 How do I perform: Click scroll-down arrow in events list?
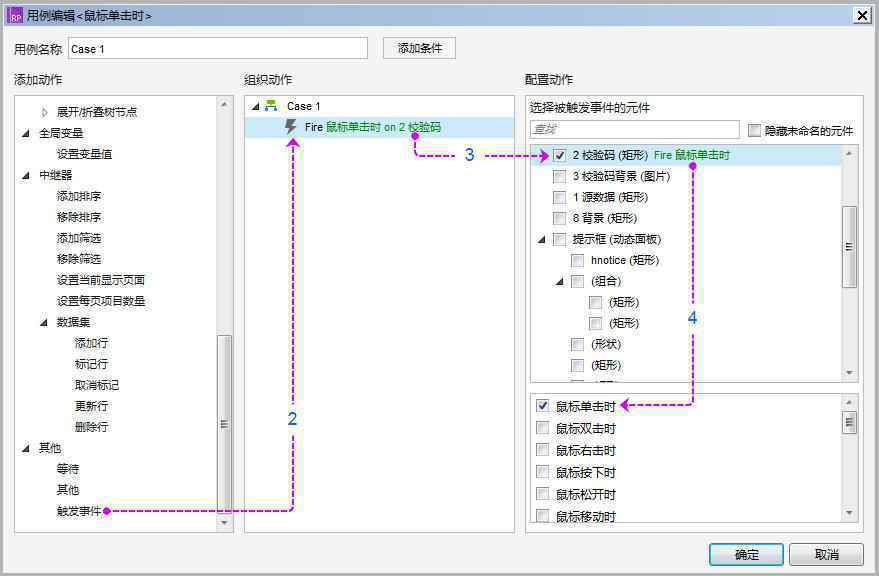click(849, 513)
